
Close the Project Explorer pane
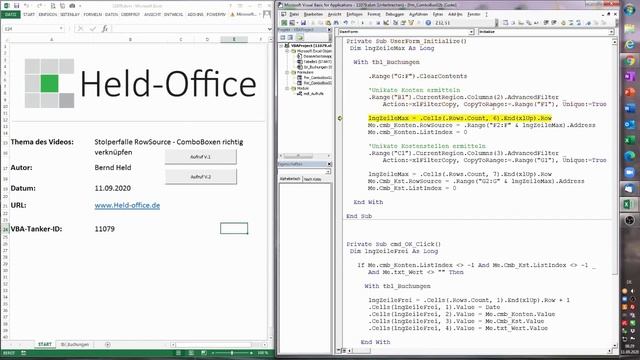pos(329,30)
